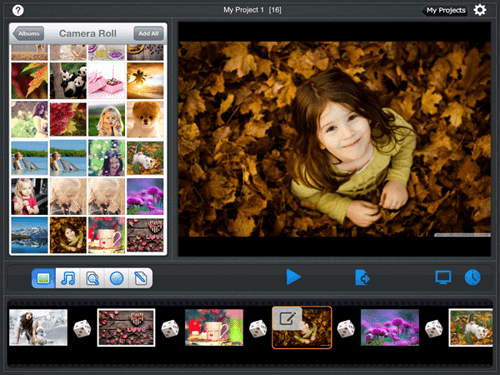Screen dimensions: 500x375
Task: Edit the selected autumn leaves slide
Action: pos(287,318)
